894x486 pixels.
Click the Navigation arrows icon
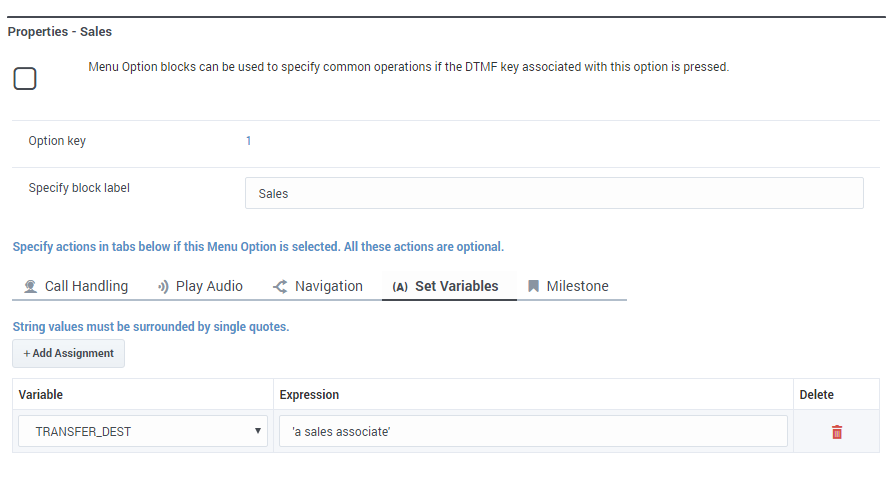280,286
